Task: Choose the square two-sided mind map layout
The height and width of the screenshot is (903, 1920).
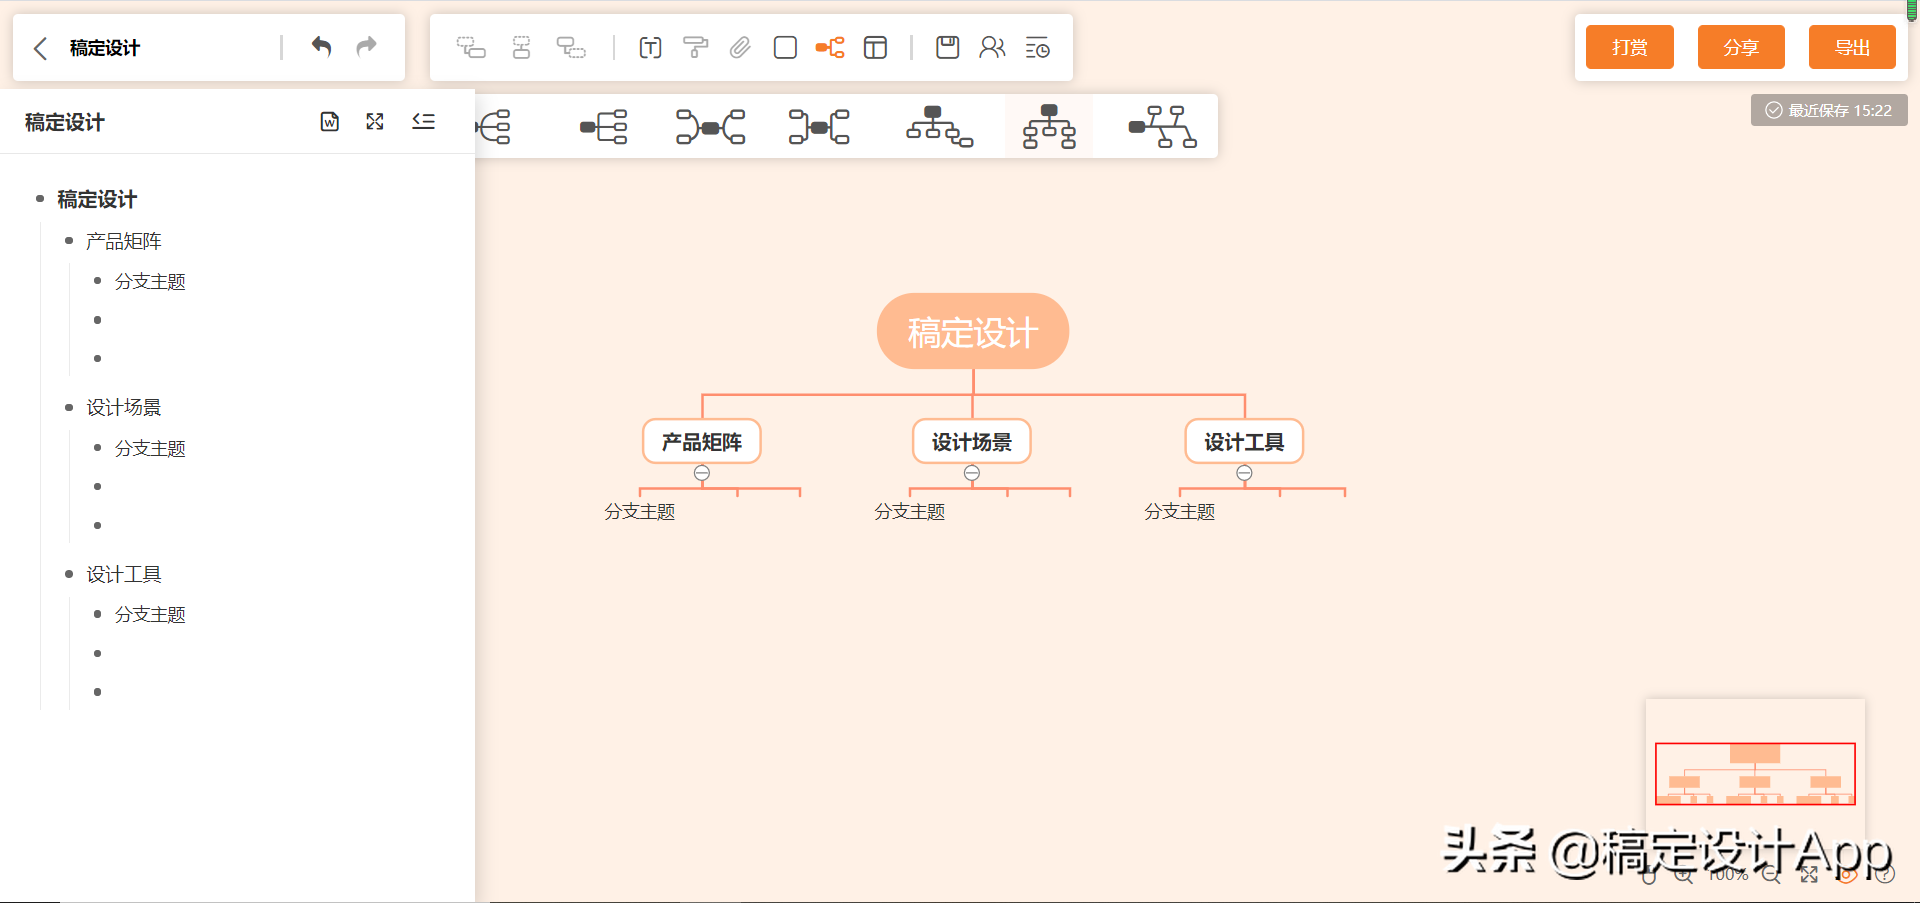Action: coord(819,127)
